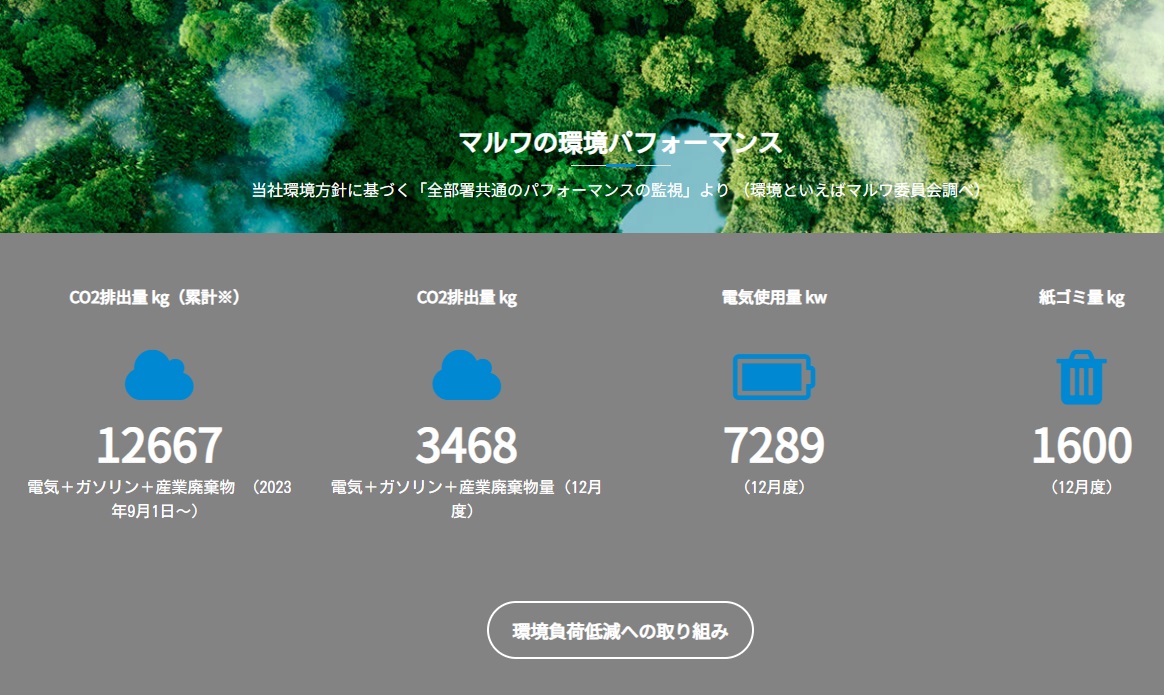Click the subtitle beginning 当社環境方針に基づく

click(616, 190)
